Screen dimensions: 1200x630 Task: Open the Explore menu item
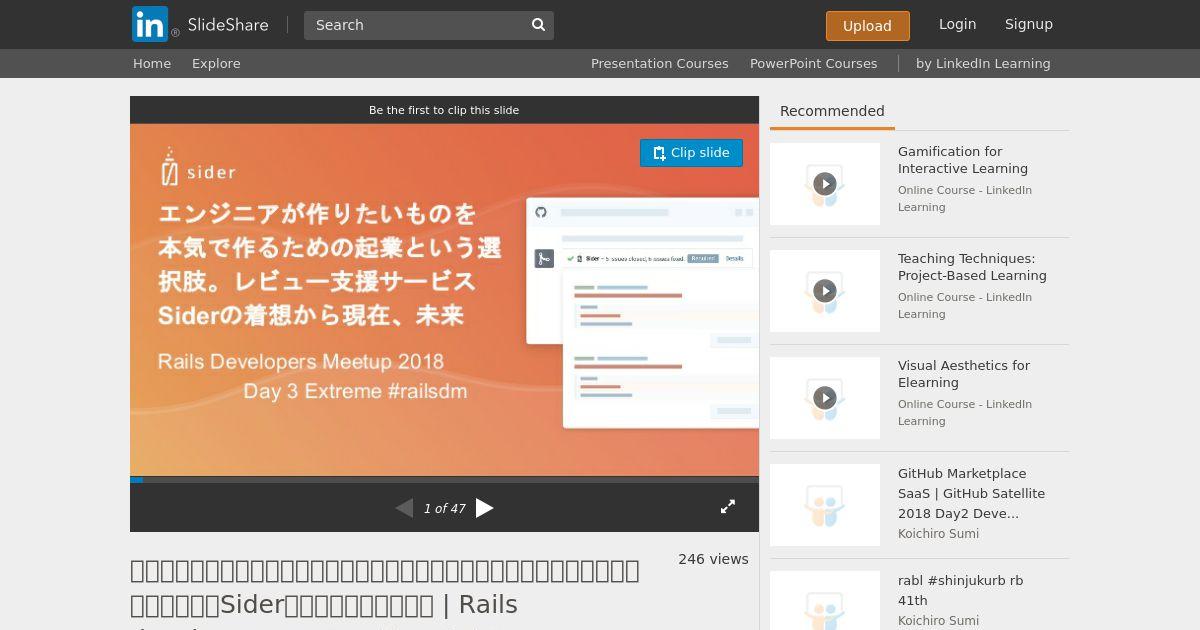[x=216, y=63]
